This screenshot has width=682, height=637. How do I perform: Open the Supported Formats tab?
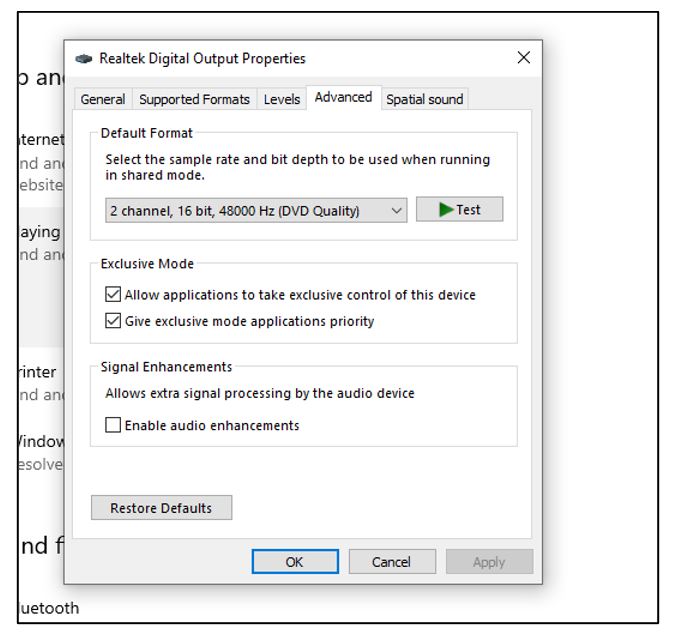[194, 99]
